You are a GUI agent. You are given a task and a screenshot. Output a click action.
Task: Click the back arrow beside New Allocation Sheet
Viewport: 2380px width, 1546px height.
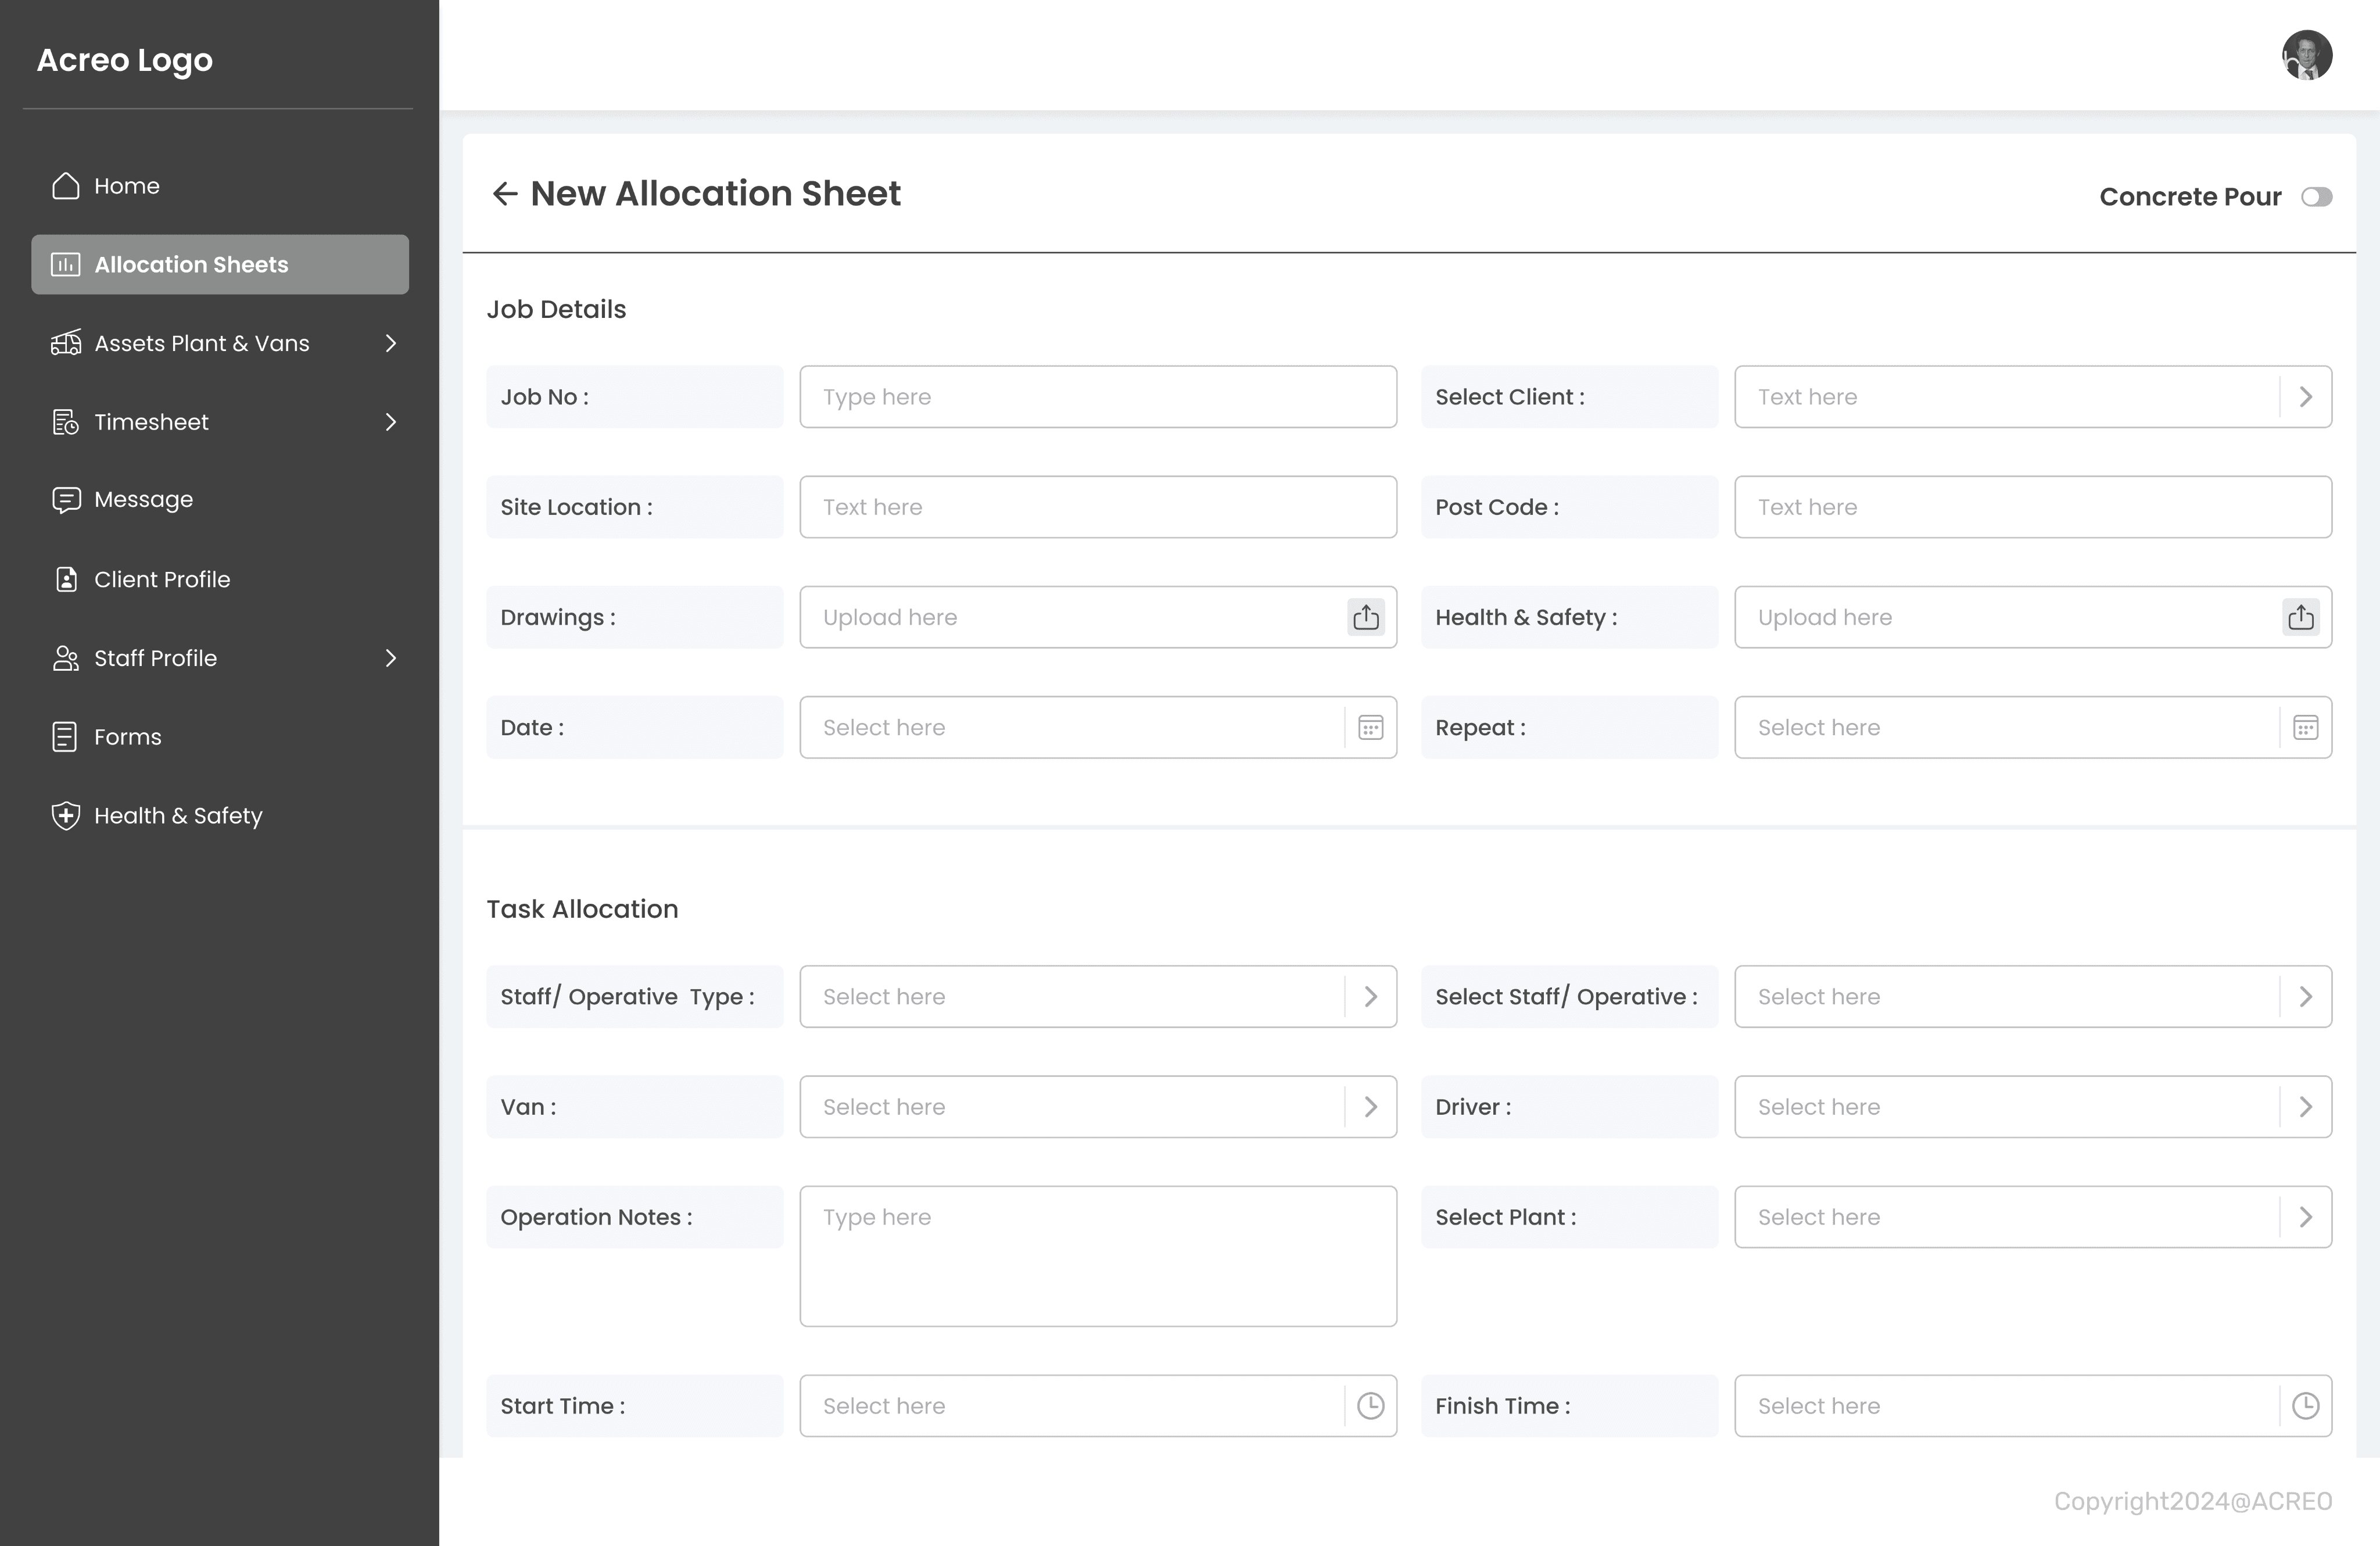(x=505, y=194)
